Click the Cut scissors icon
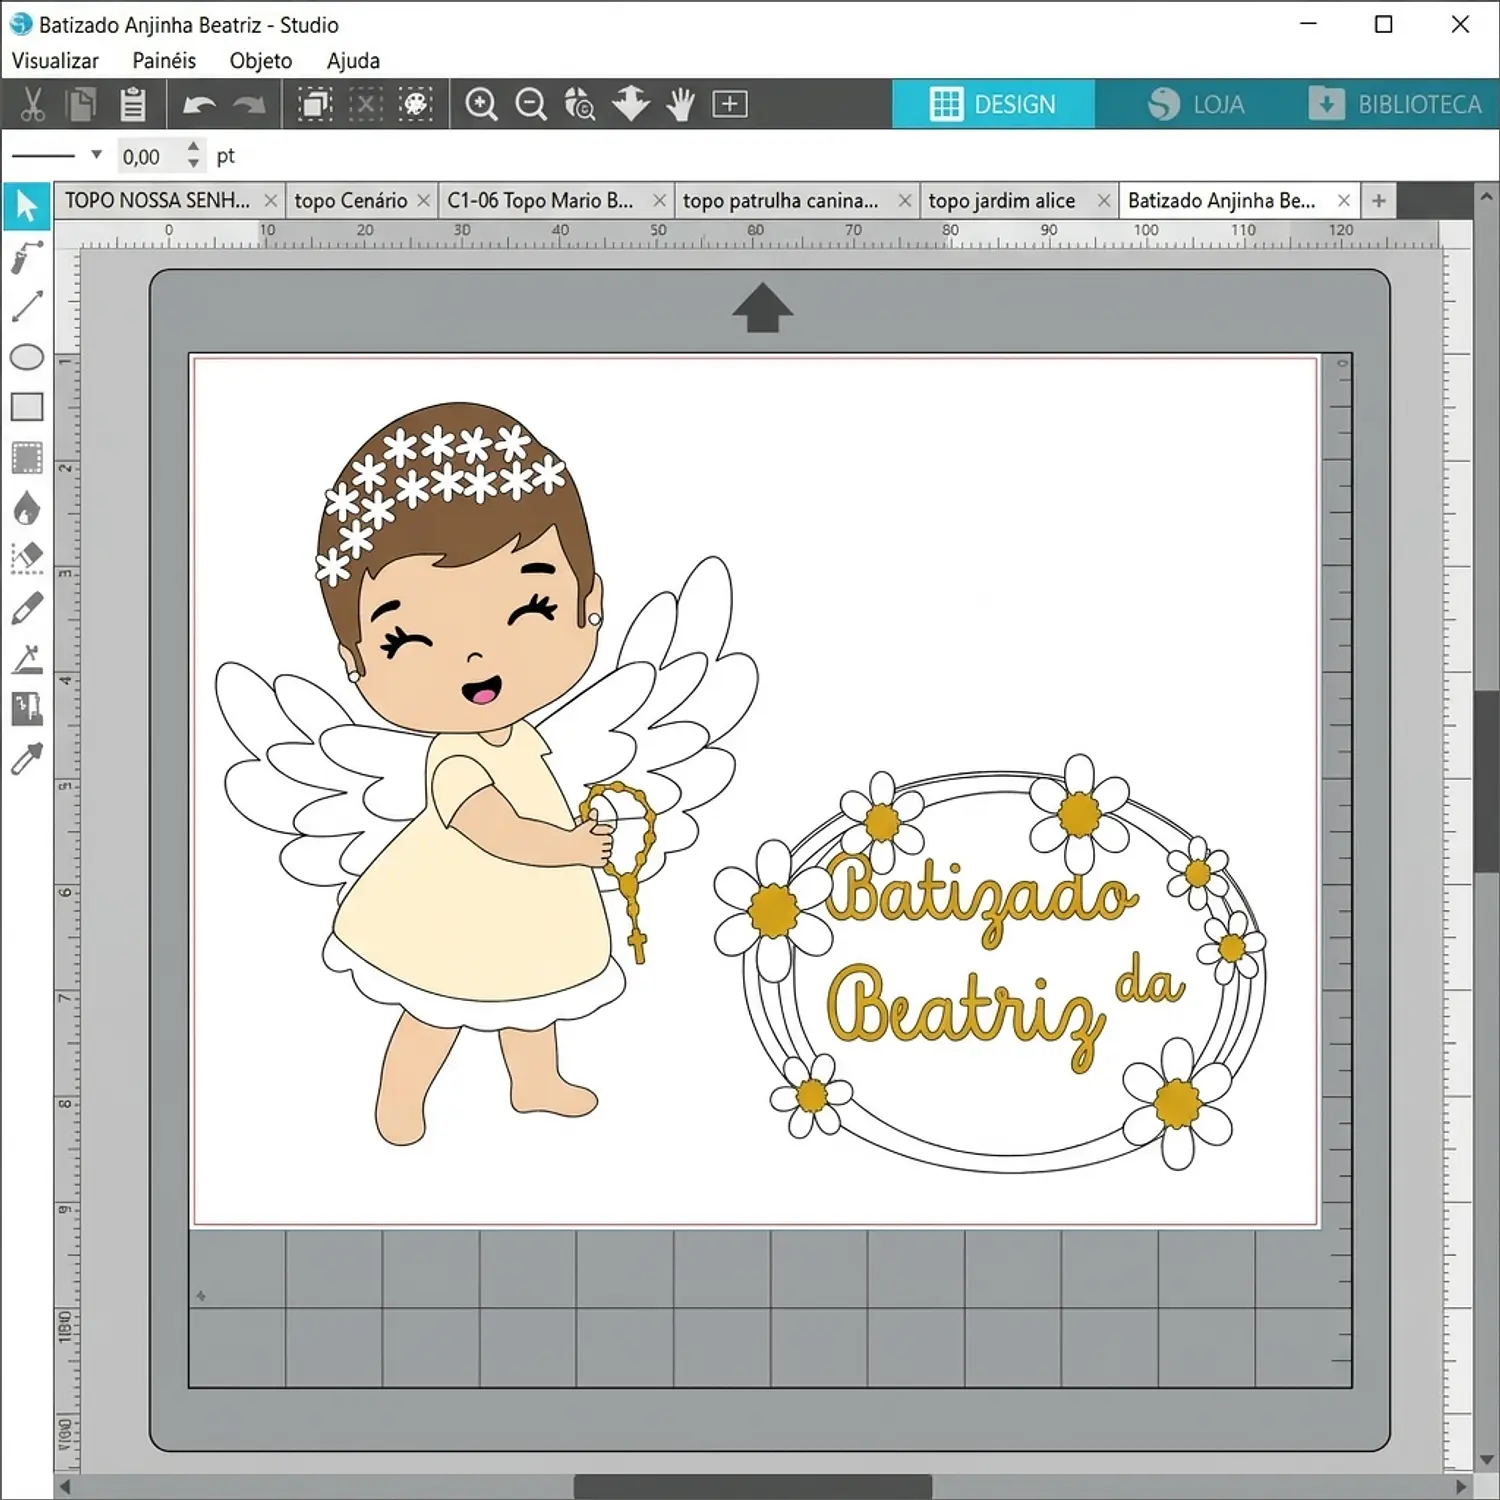The image size is (1500, 1500). click(x=32, y=104)
